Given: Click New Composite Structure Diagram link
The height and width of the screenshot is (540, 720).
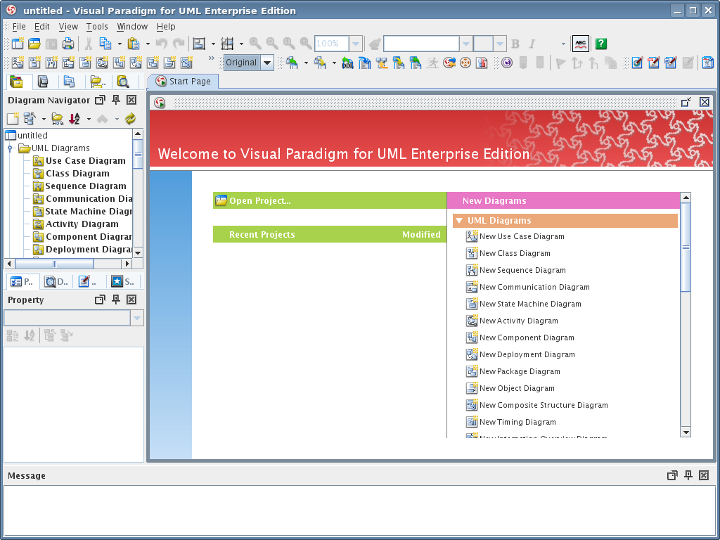Looking at the screenshot, I should click(544, 405).
